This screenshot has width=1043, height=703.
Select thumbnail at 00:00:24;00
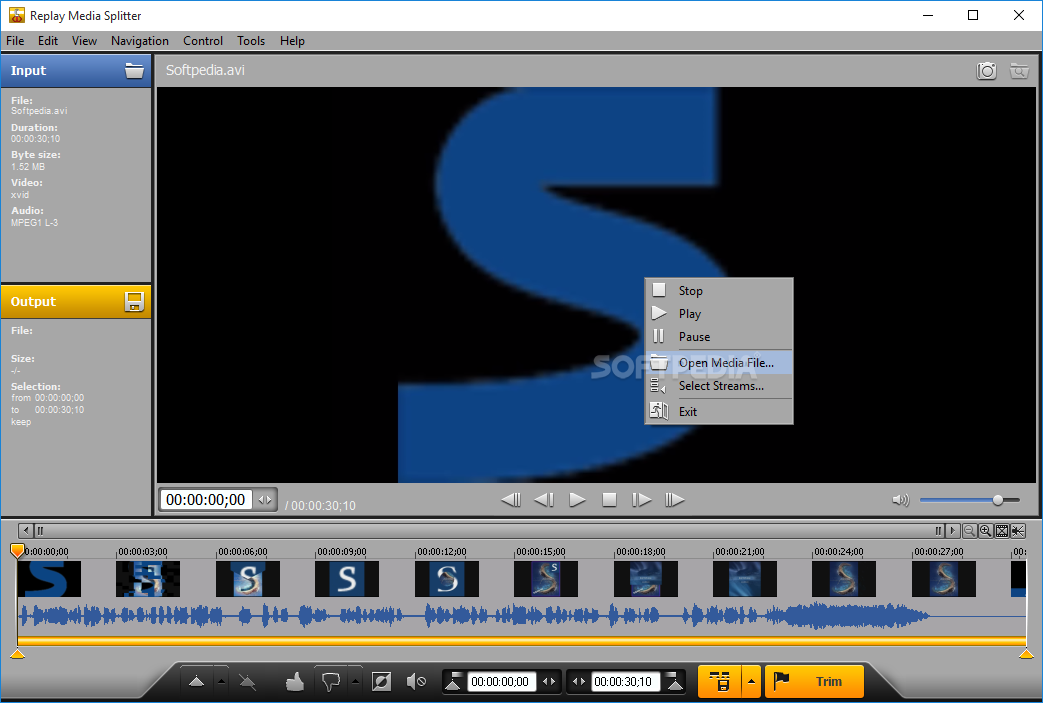(x=844, y=579)
